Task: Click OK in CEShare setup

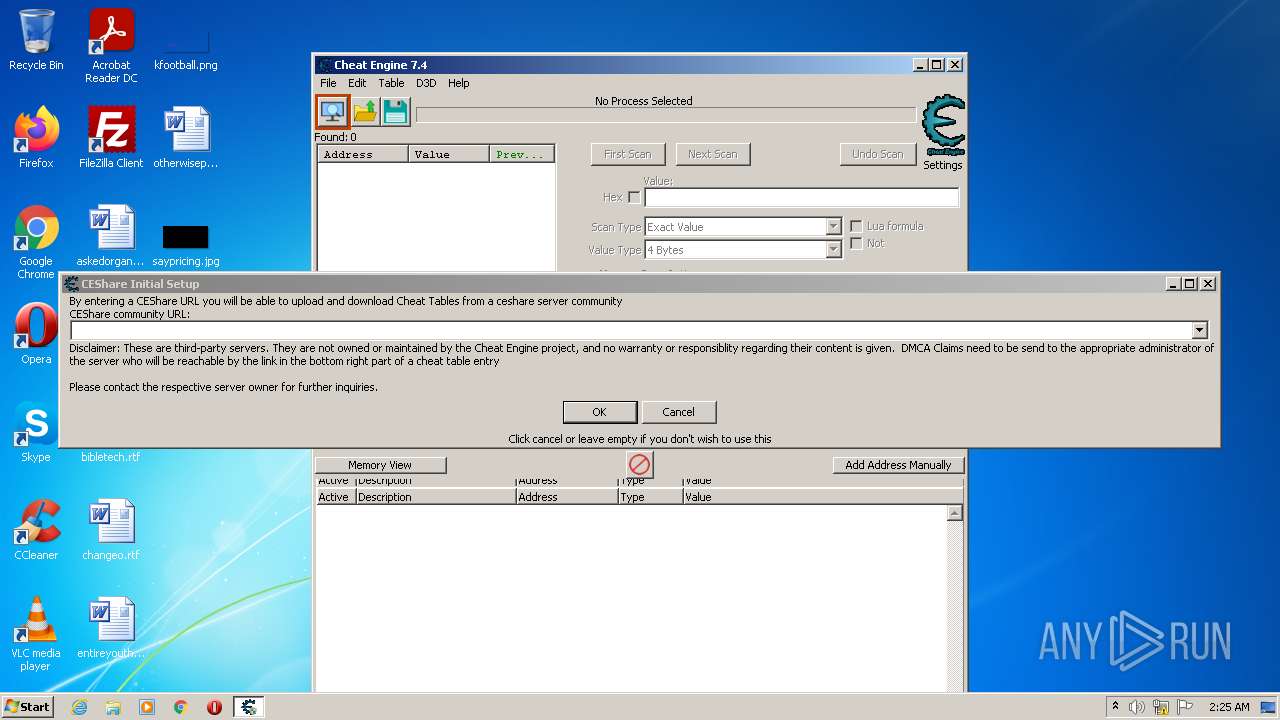Action: point(599,412)
